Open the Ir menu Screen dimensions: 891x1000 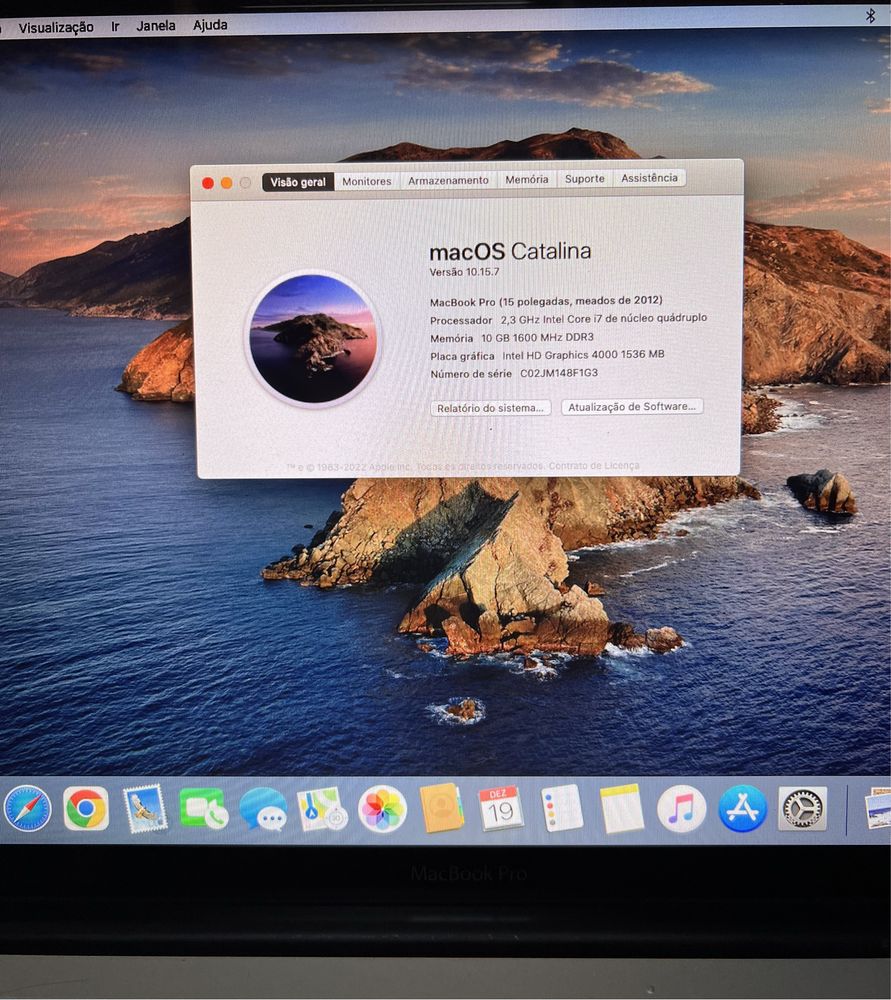point(115,26)
